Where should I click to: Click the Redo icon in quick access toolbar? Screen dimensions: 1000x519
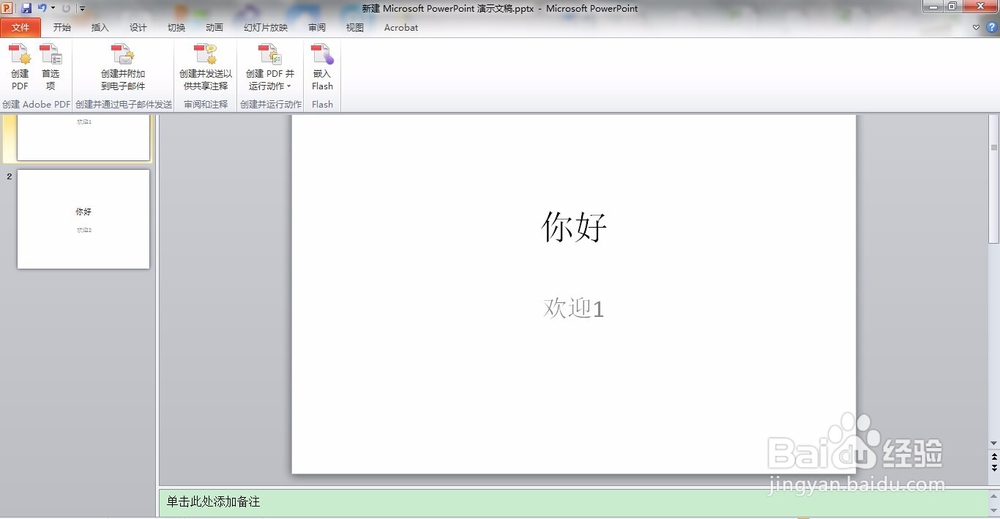coord(66,8)
